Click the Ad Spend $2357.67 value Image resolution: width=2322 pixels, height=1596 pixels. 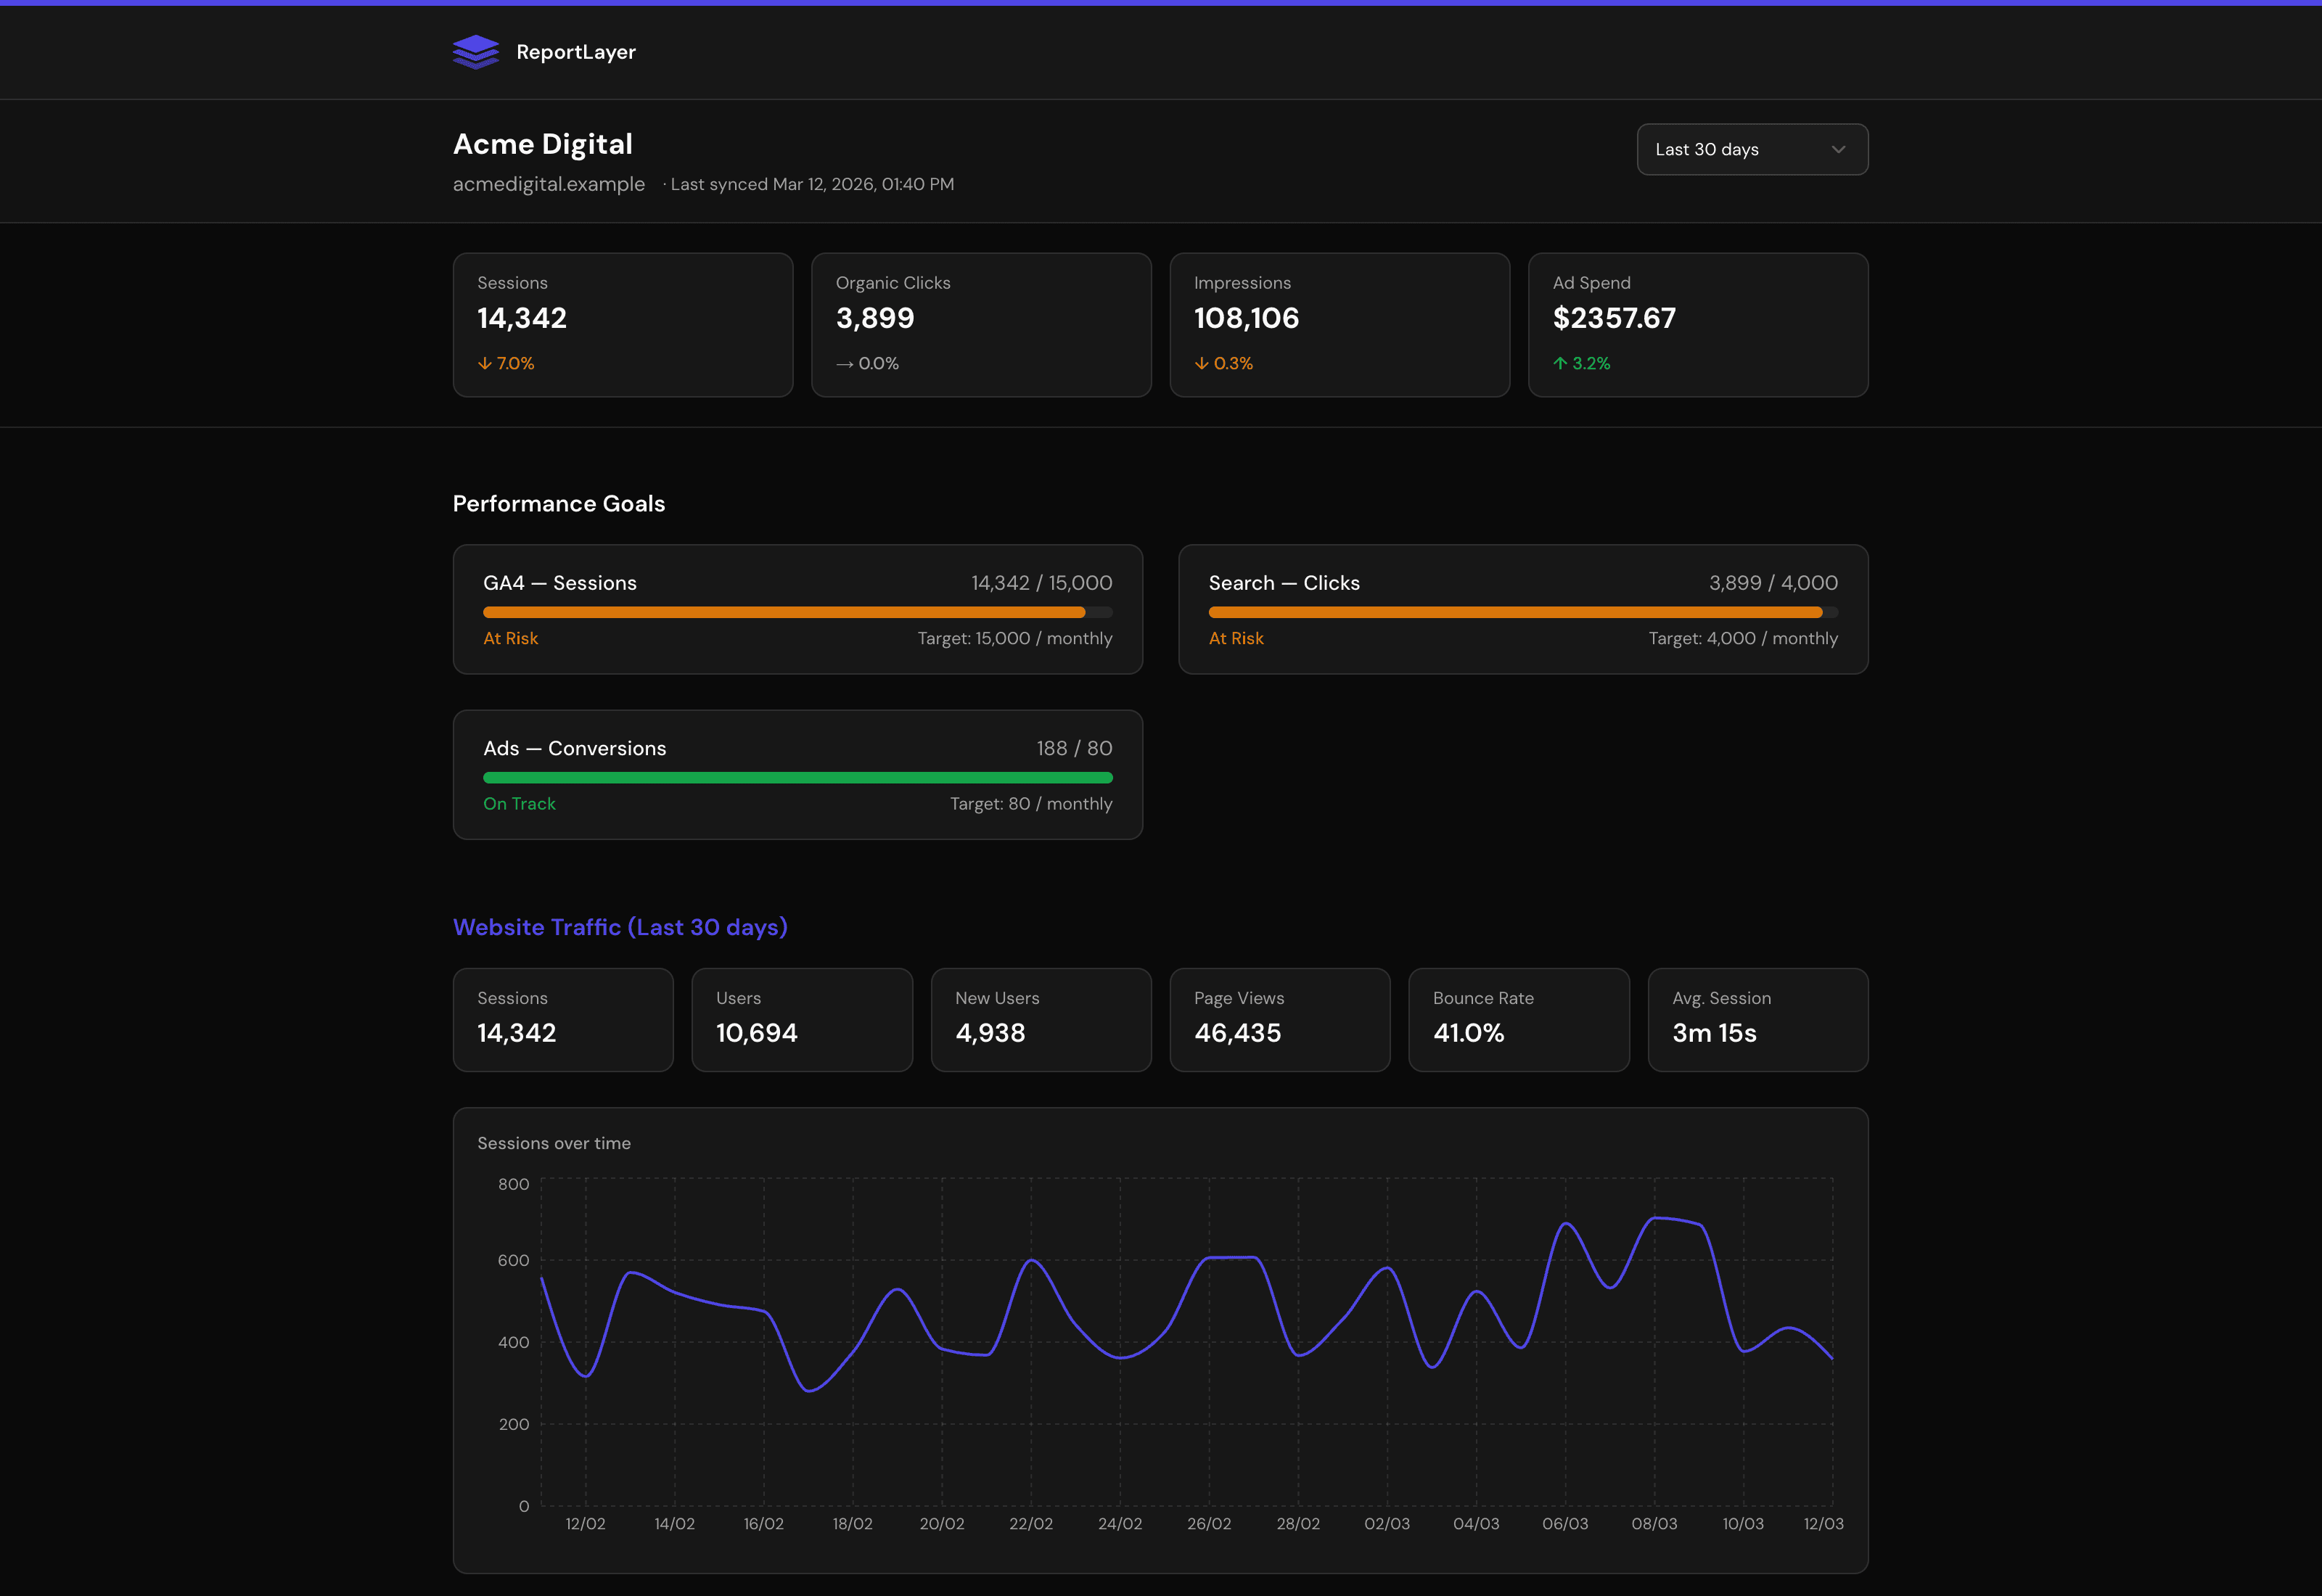coord(1614,318)
